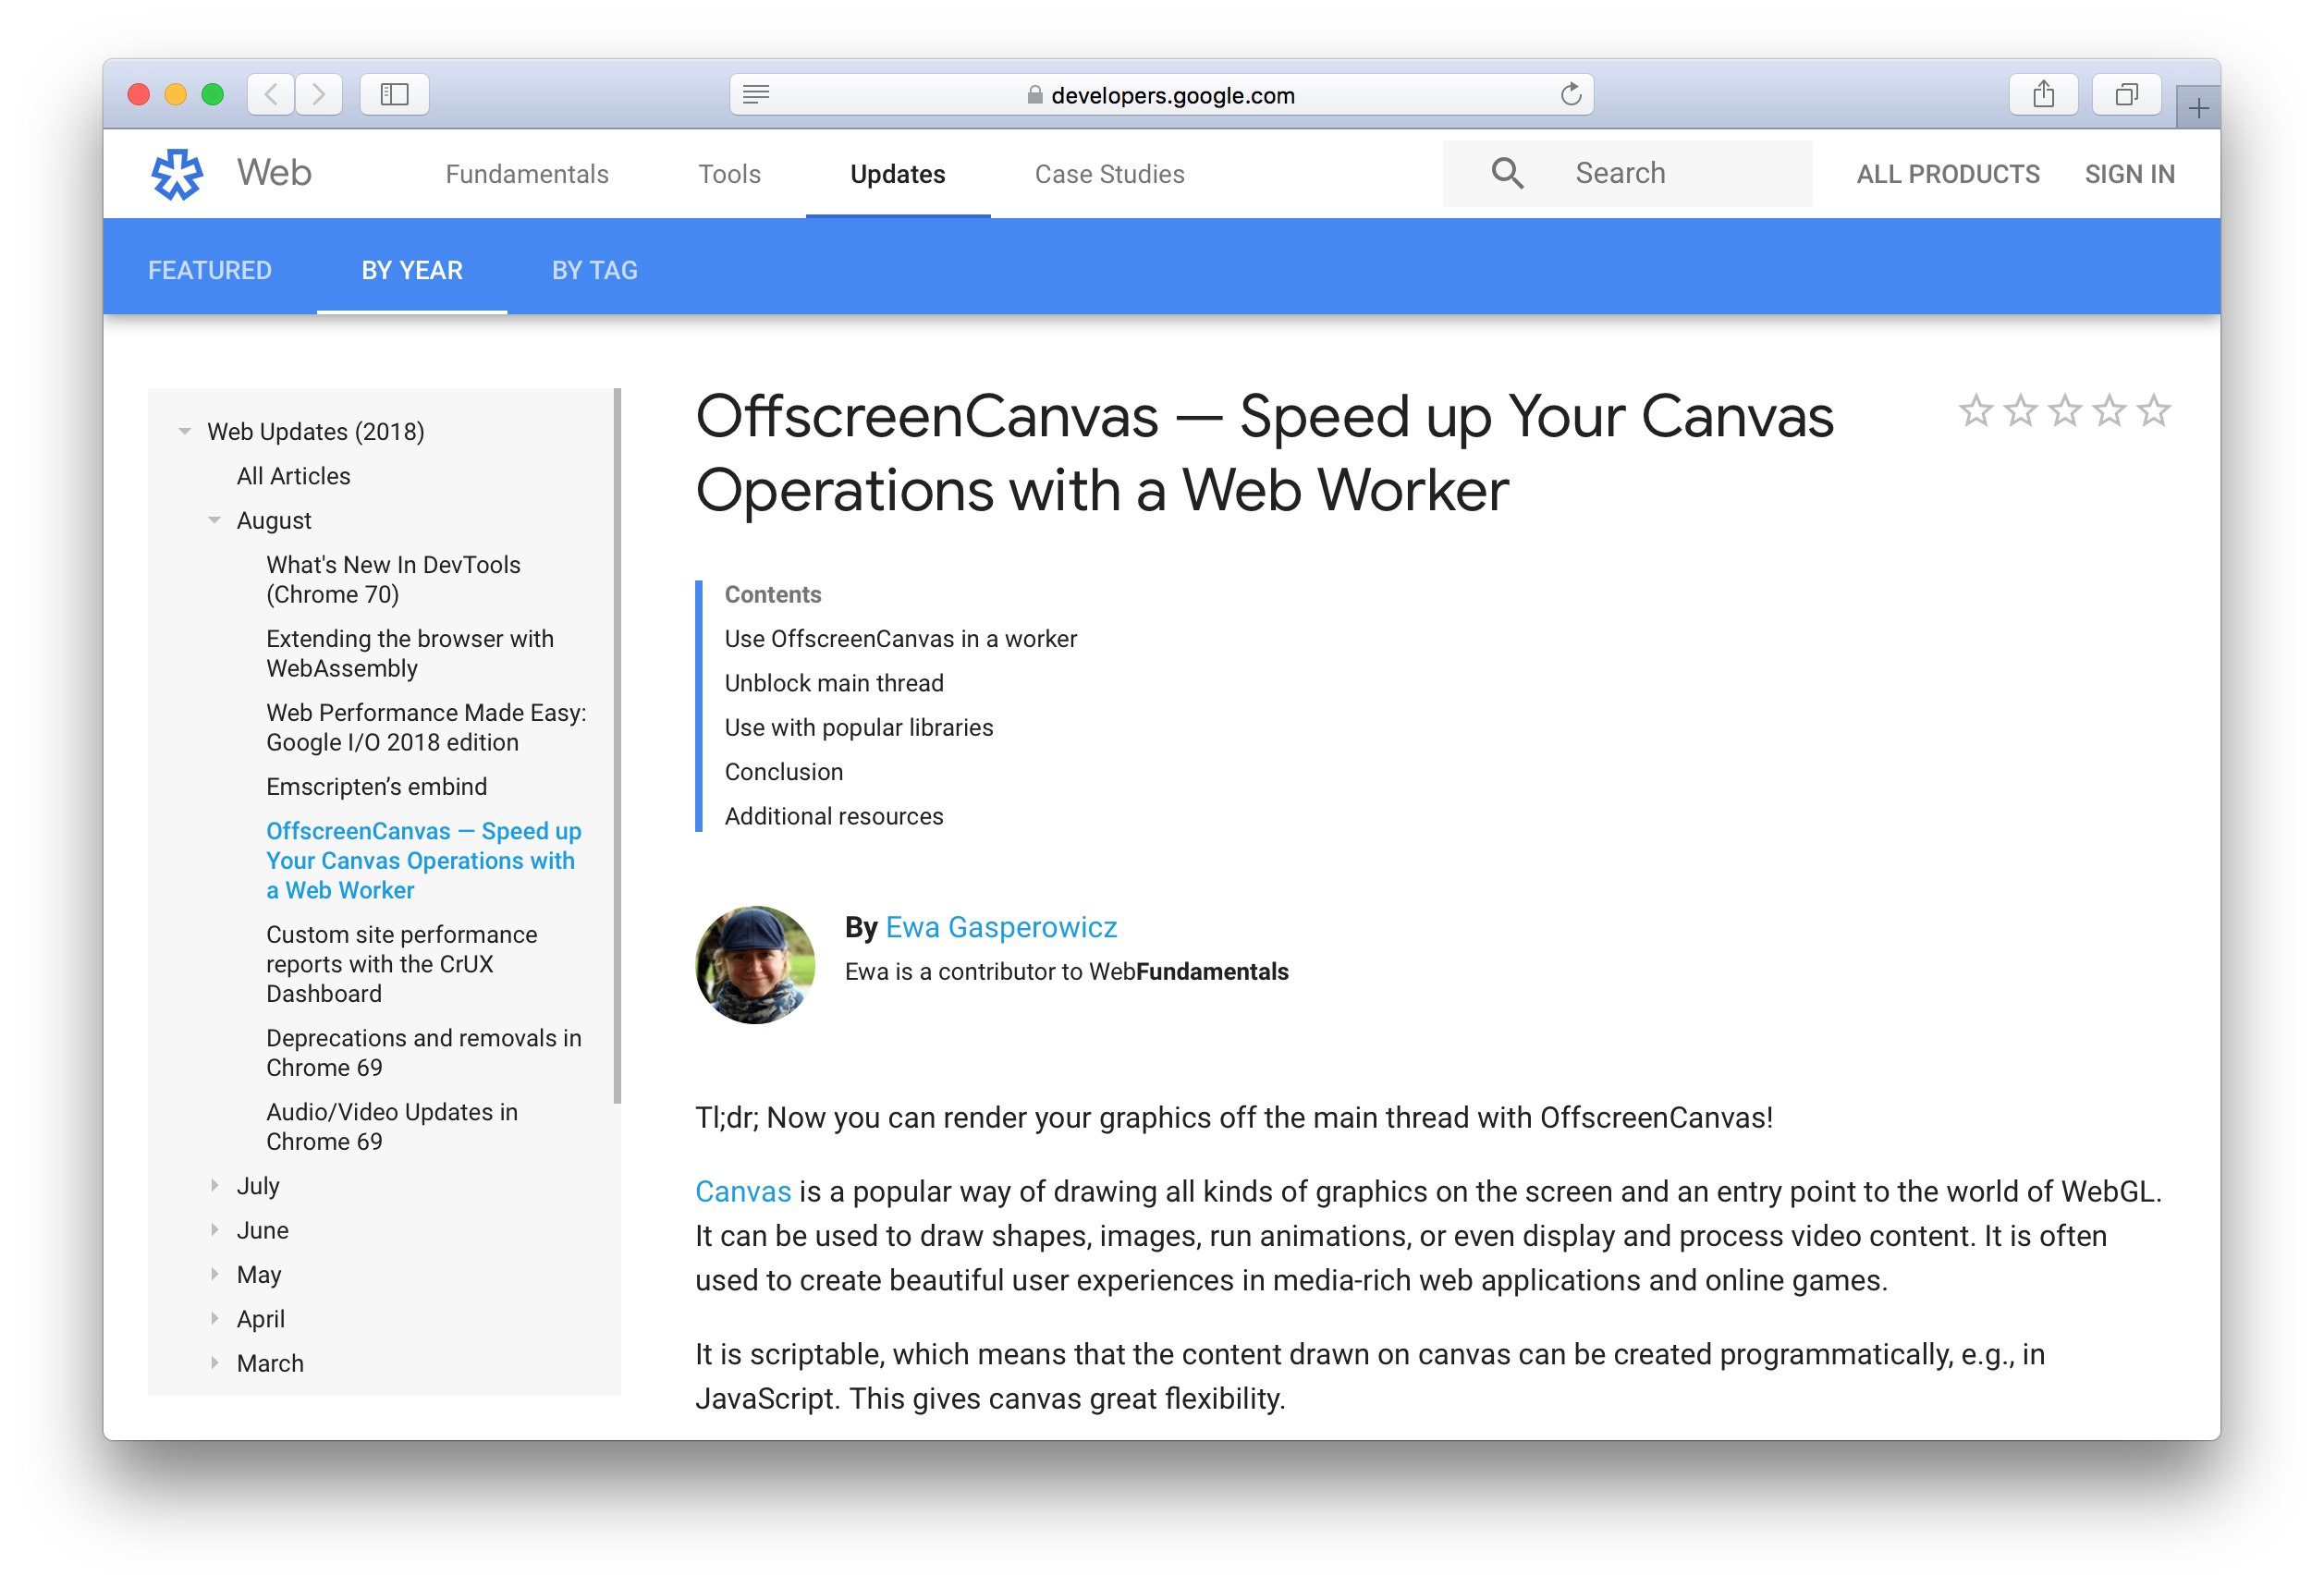Show all tabs overview icon
The height and width of the screenshot is (1588, 2324).
(x=2127, y=94)
